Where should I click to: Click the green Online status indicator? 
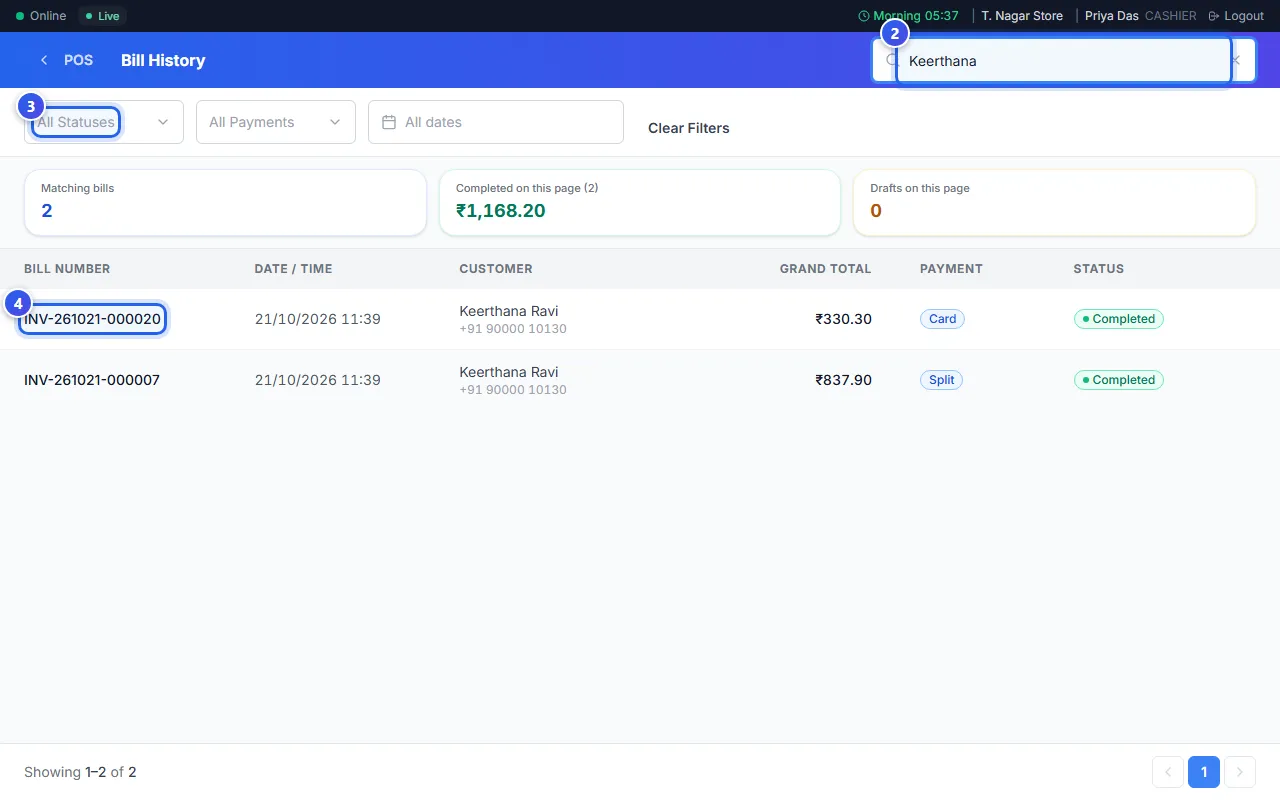coord(41,16)
